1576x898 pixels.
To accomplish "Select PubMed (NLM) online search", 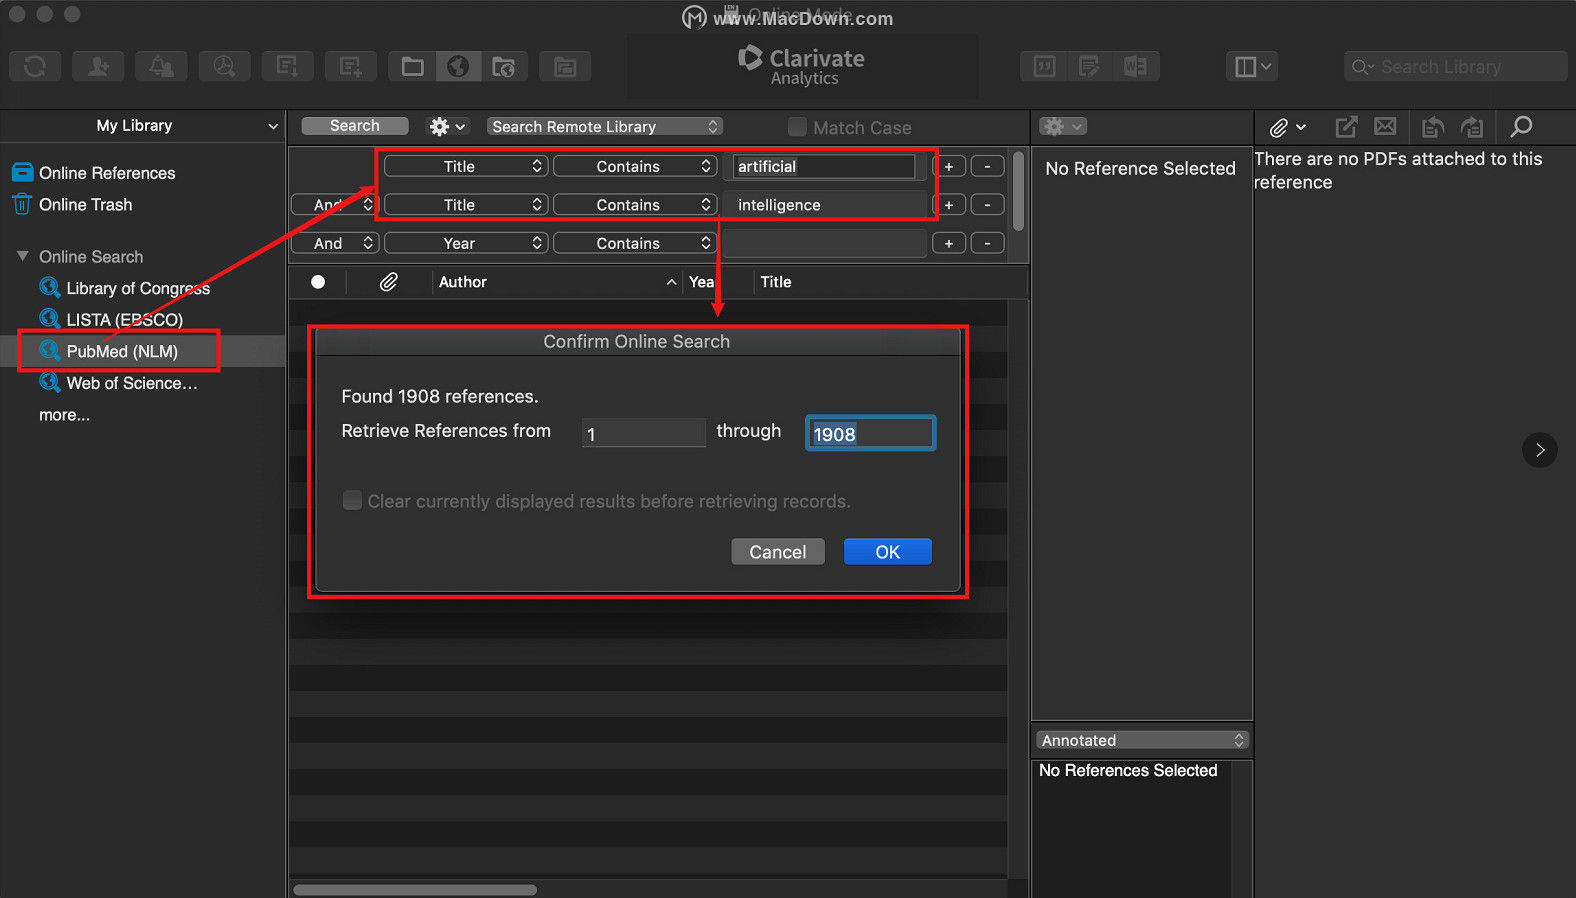I will point(122,351).
